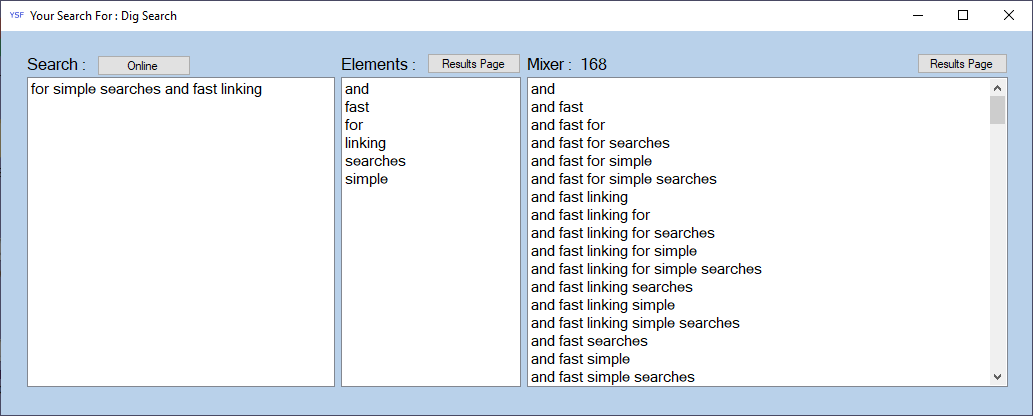1033x416 pixels.
Task: Click the Mixer list scrollbar thumb
Action: click(997, 110)
